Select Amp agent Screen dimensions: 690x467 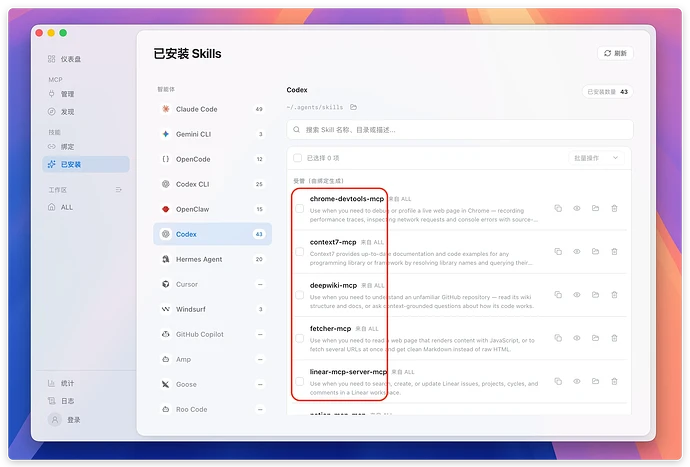pos(213,360)
